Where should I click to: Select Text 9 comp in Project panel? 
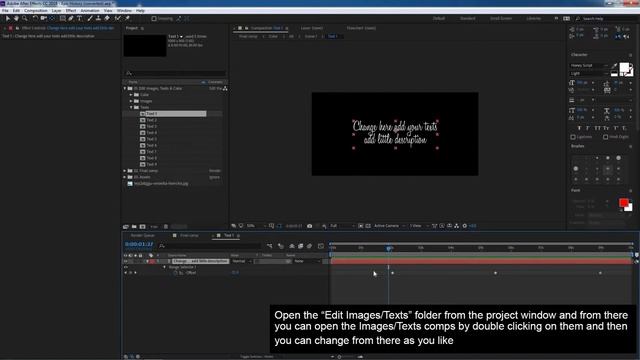click(x=151, y=164)
